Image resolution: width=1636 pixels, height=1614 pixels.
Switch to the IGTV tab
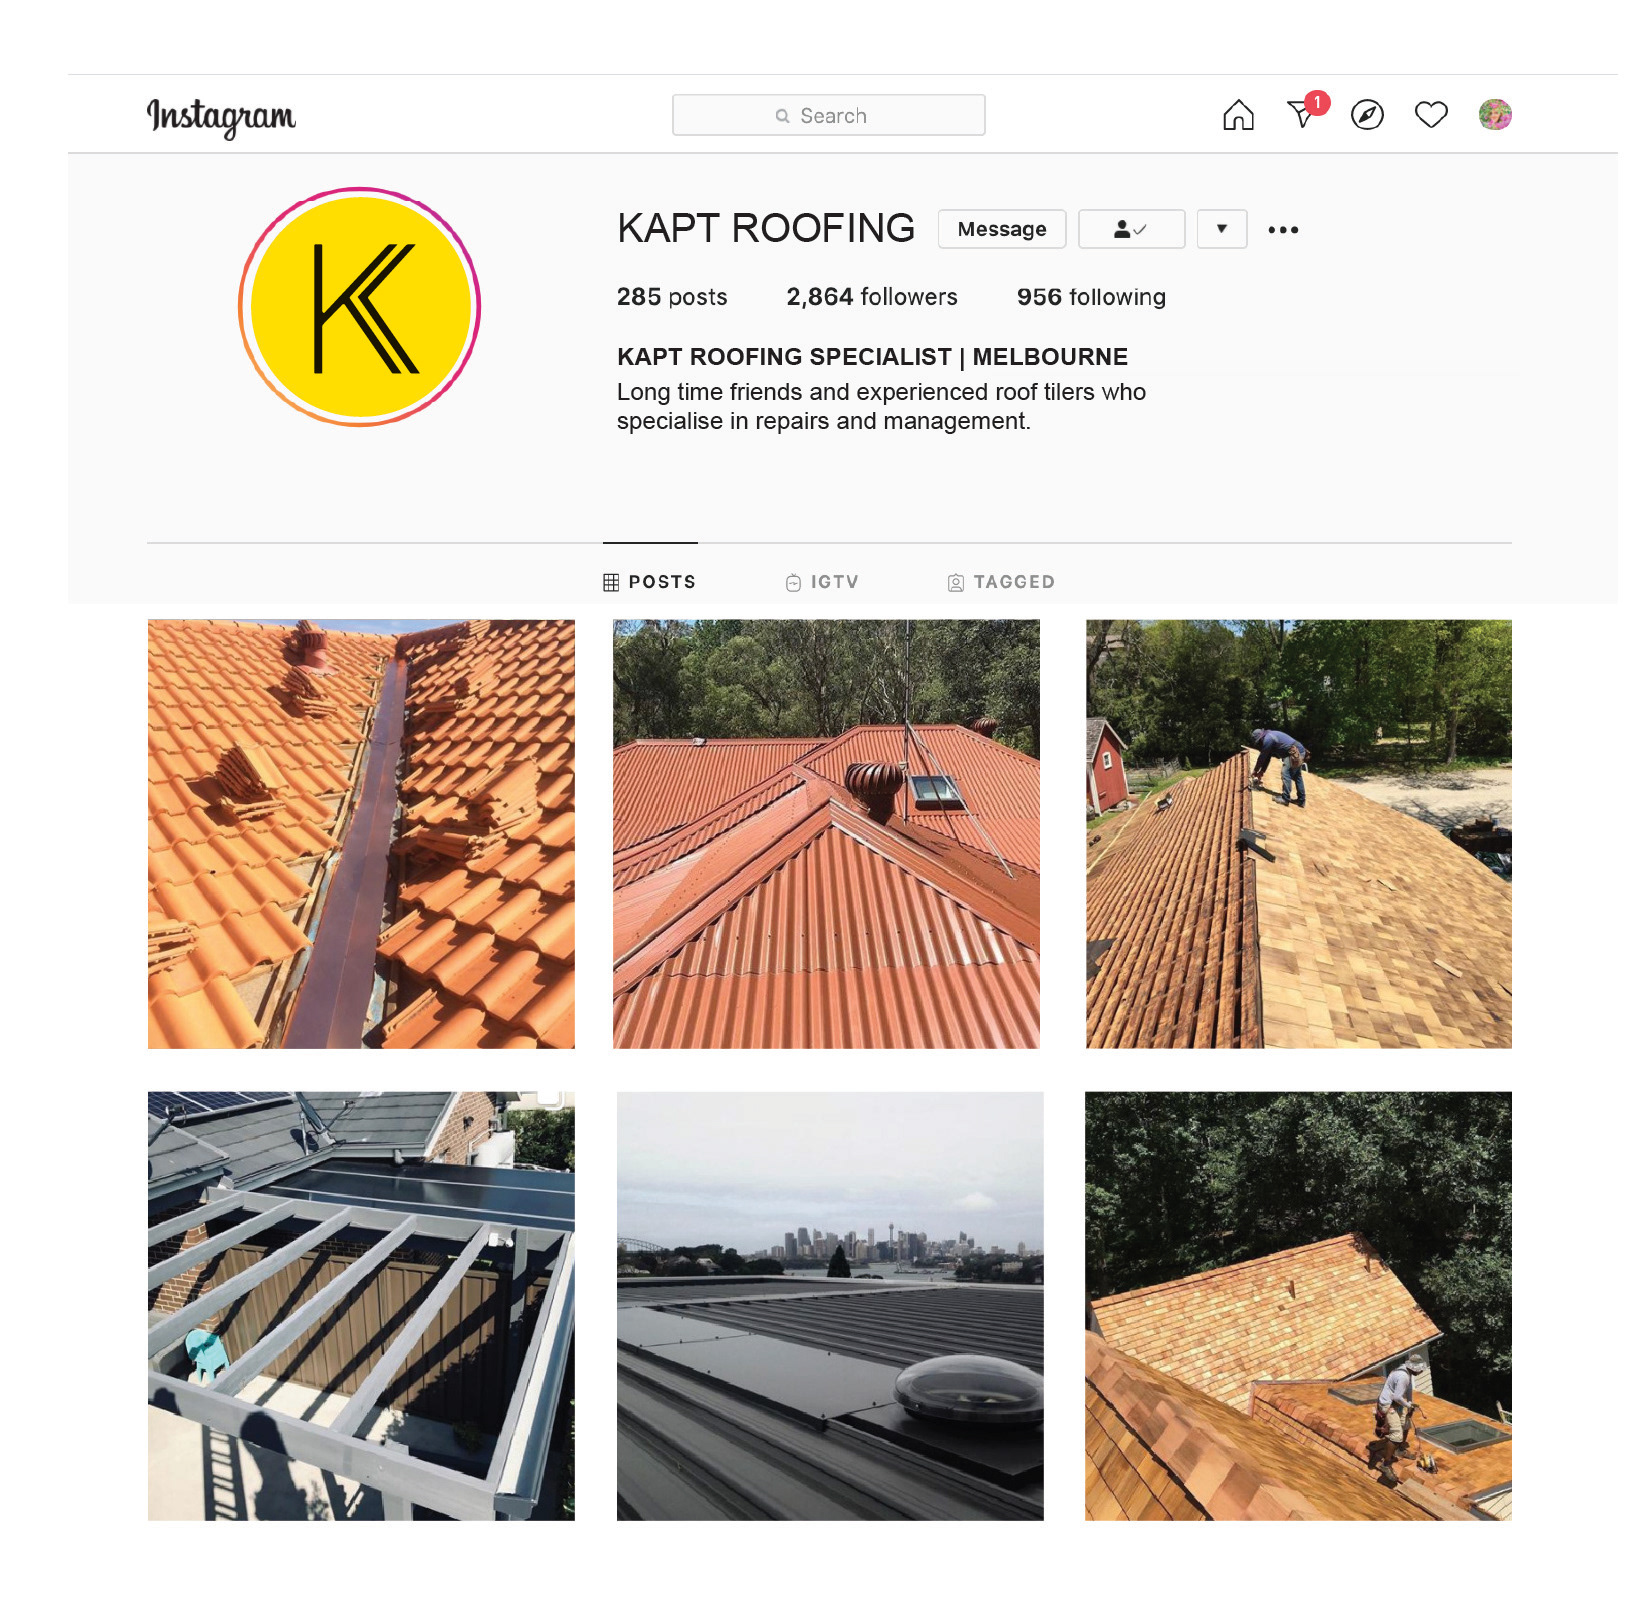tap(822, 582)
